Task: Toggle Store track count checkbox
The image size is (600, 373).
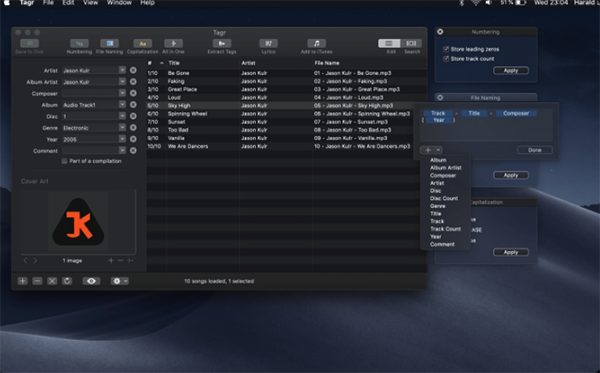Action: point(446,59)
